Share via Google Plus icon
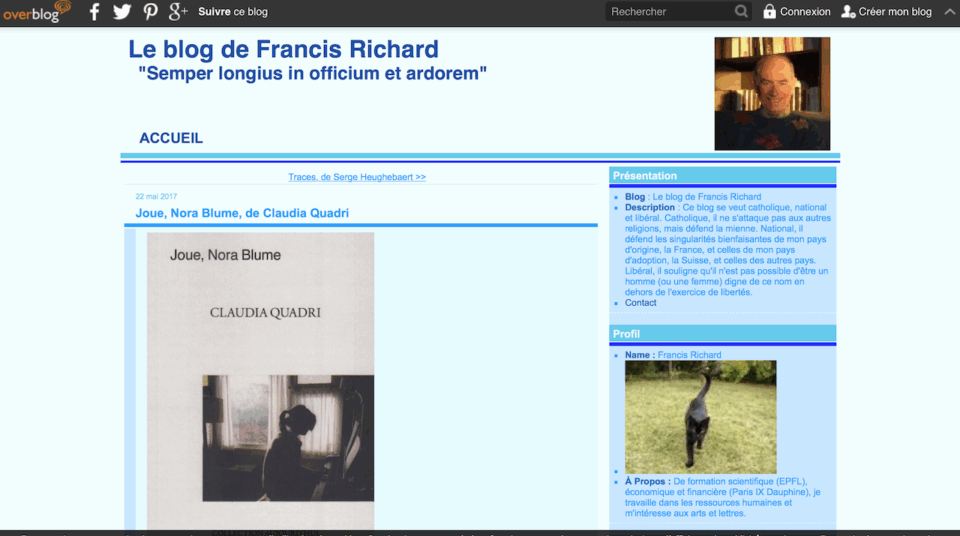960x536 pixels. [178, 12]
